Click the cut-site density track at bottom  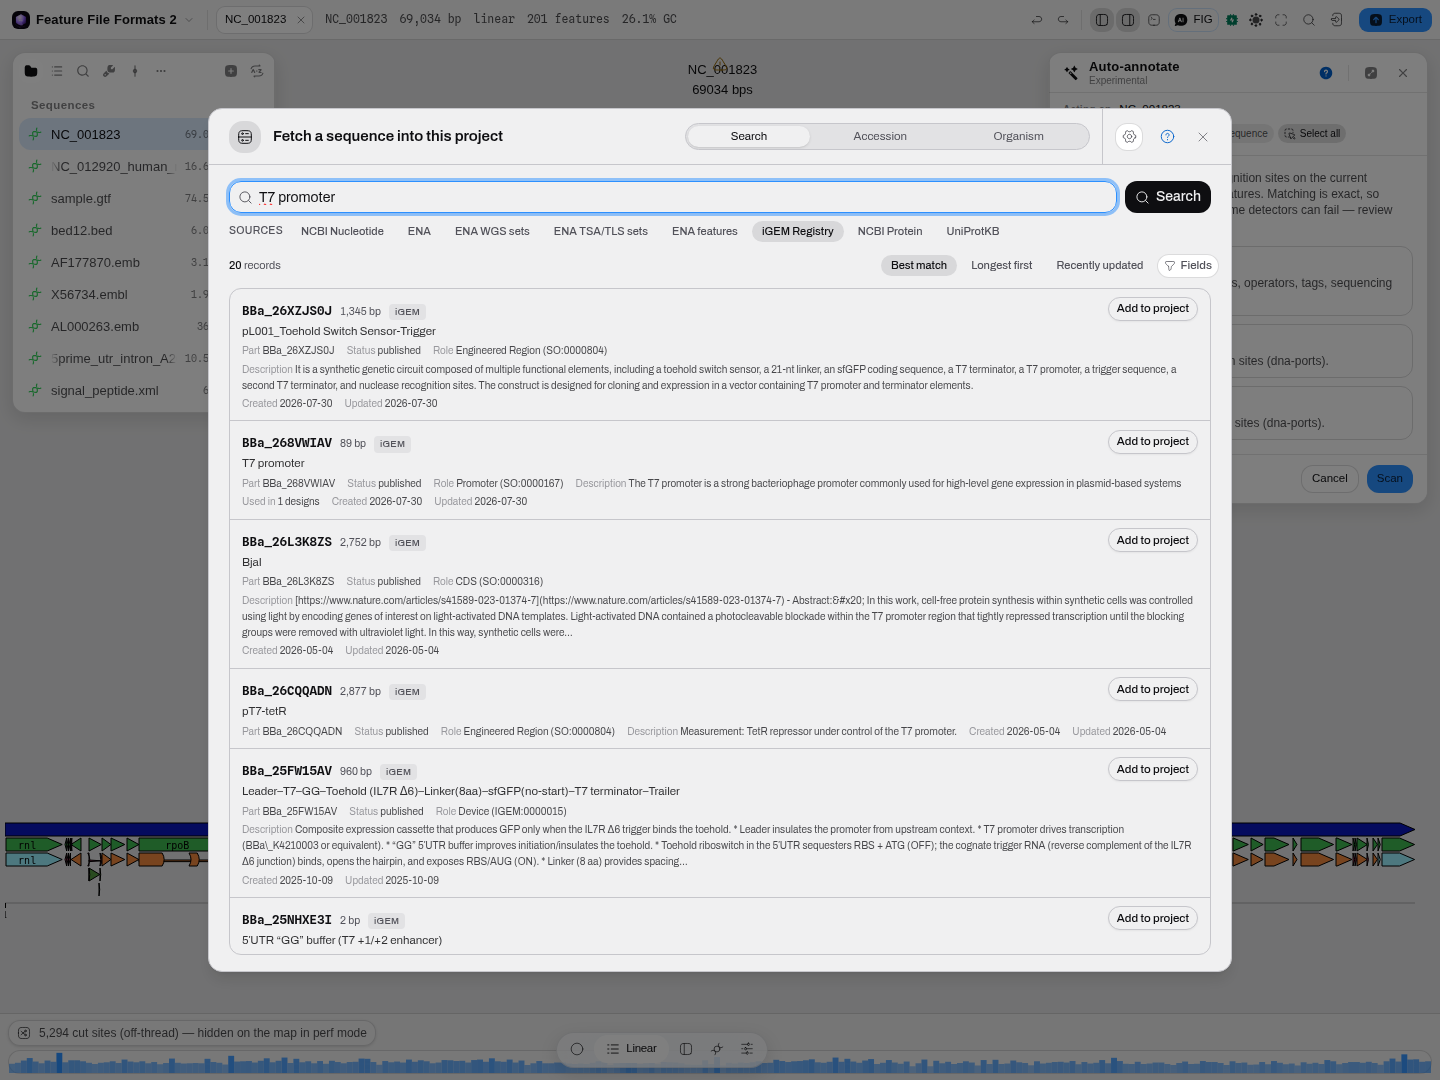[x=720, y=1064]
